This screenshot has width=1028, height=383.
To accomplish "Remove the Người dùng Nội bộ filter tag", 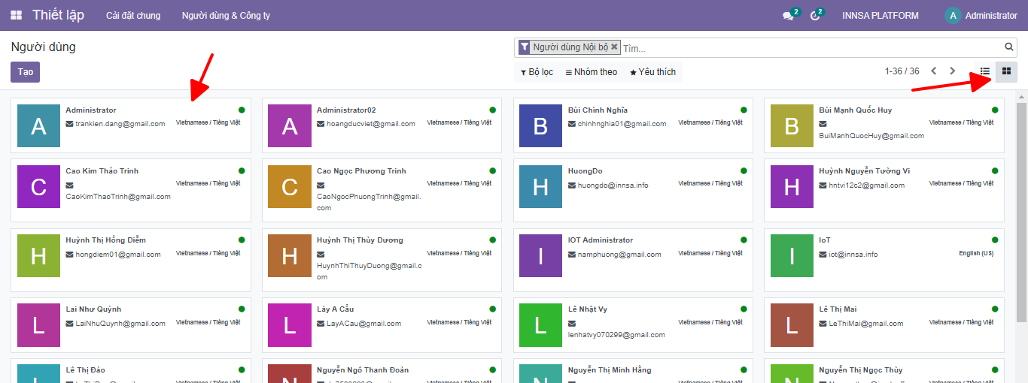I will pos(614,47).
